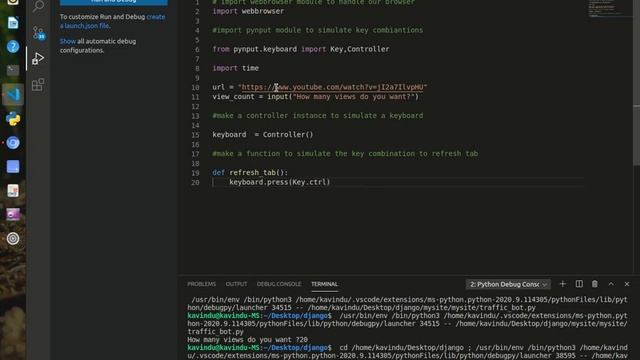Open terminal selector '2: Python Debug Console' dropdown
640x360 pixels.
(x=508, y=284)
